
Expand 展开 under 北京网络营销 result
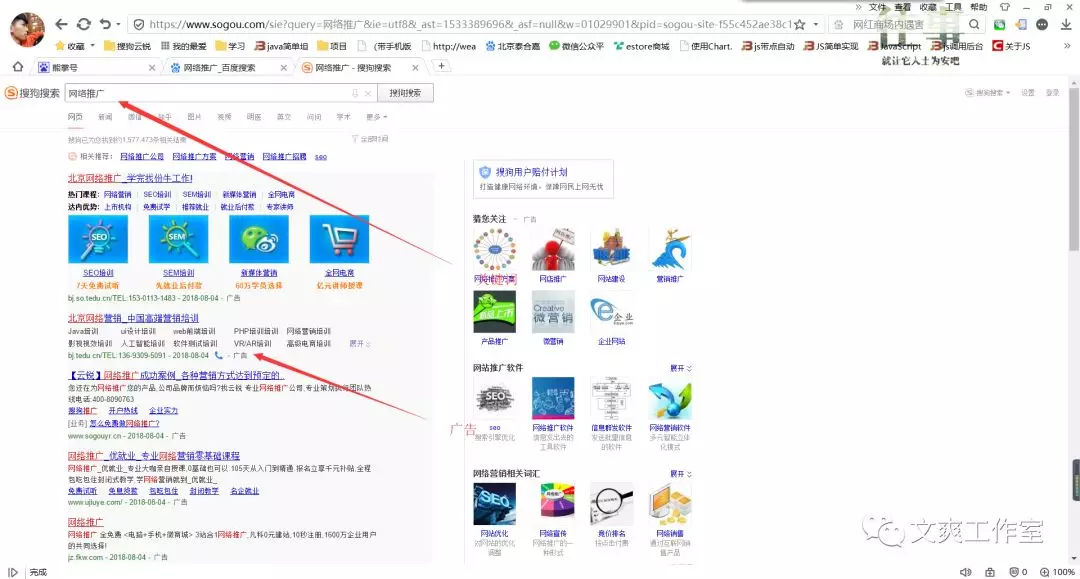click(x=360, y=344)
